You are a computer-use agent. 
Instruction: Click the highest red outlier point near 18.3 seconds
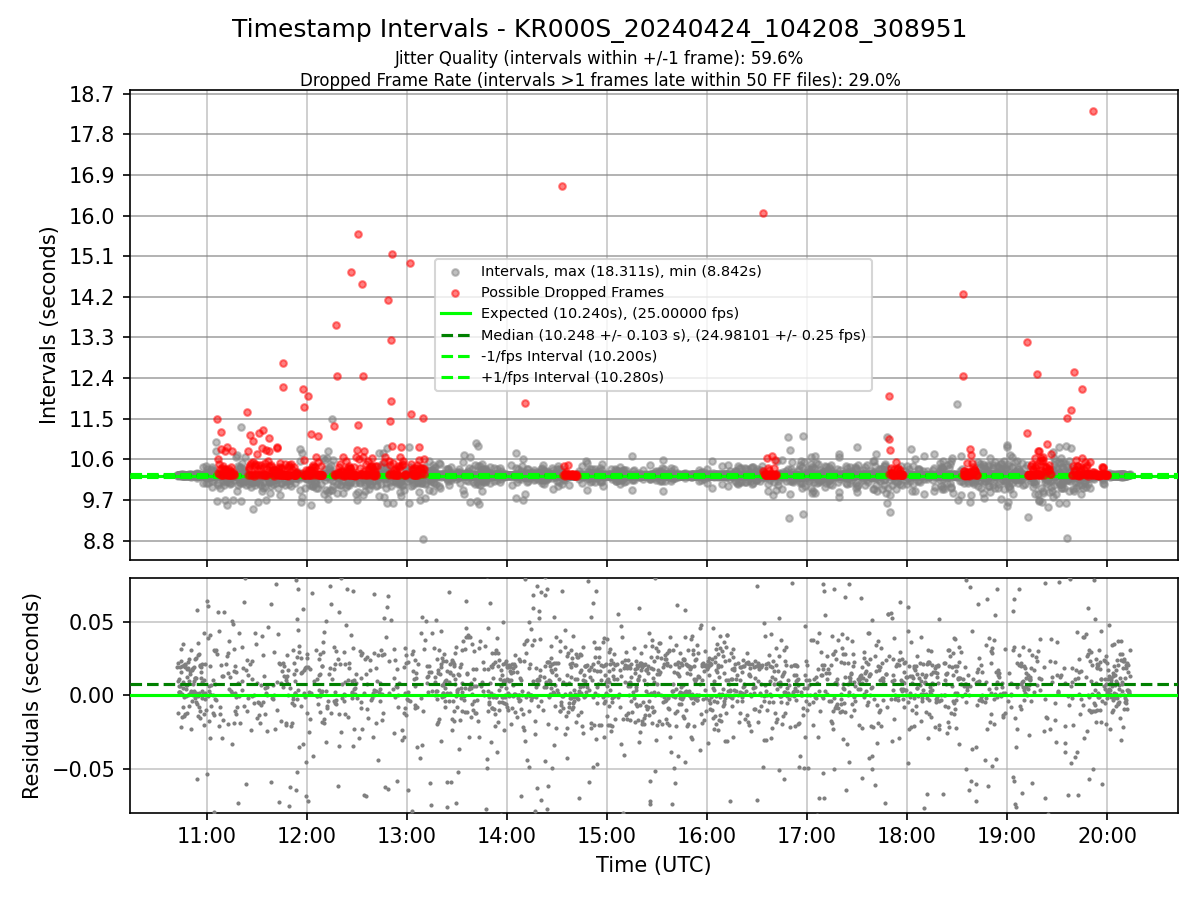coord(1093,111)
